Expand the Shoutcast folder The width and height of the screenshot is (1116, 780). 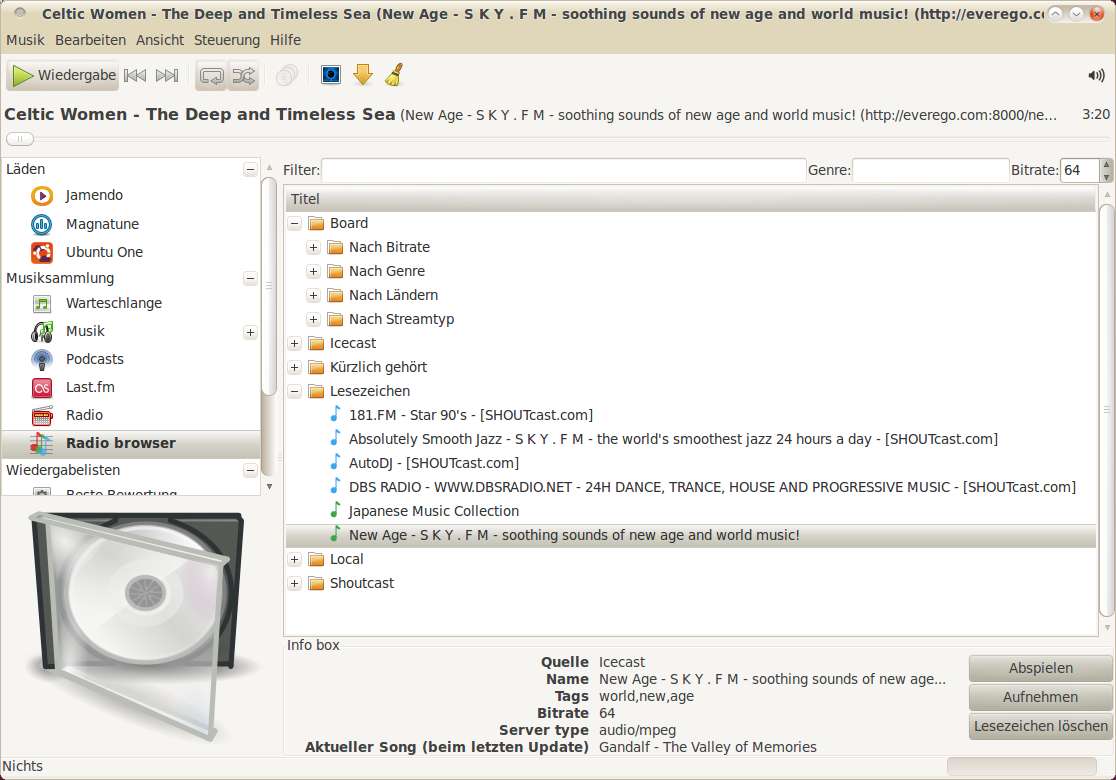click(295, 584)
